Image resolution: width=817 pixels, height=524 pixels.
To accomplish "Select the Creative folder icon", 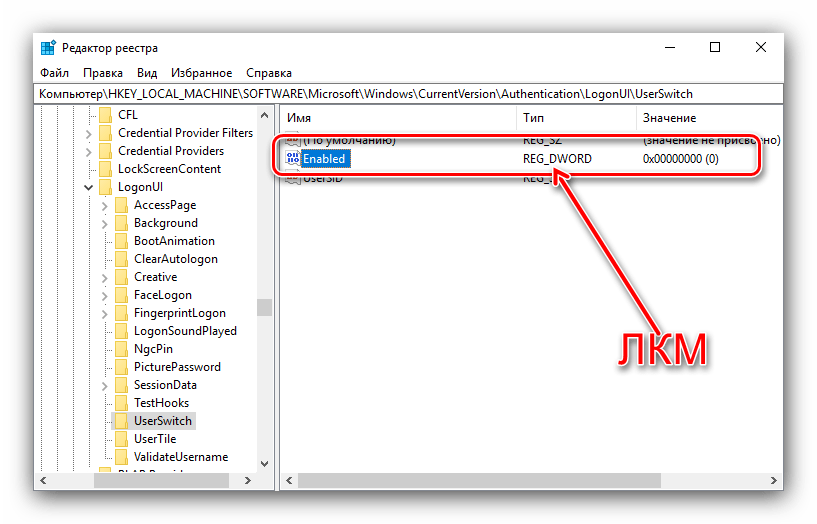I will [x=121, y=277].
